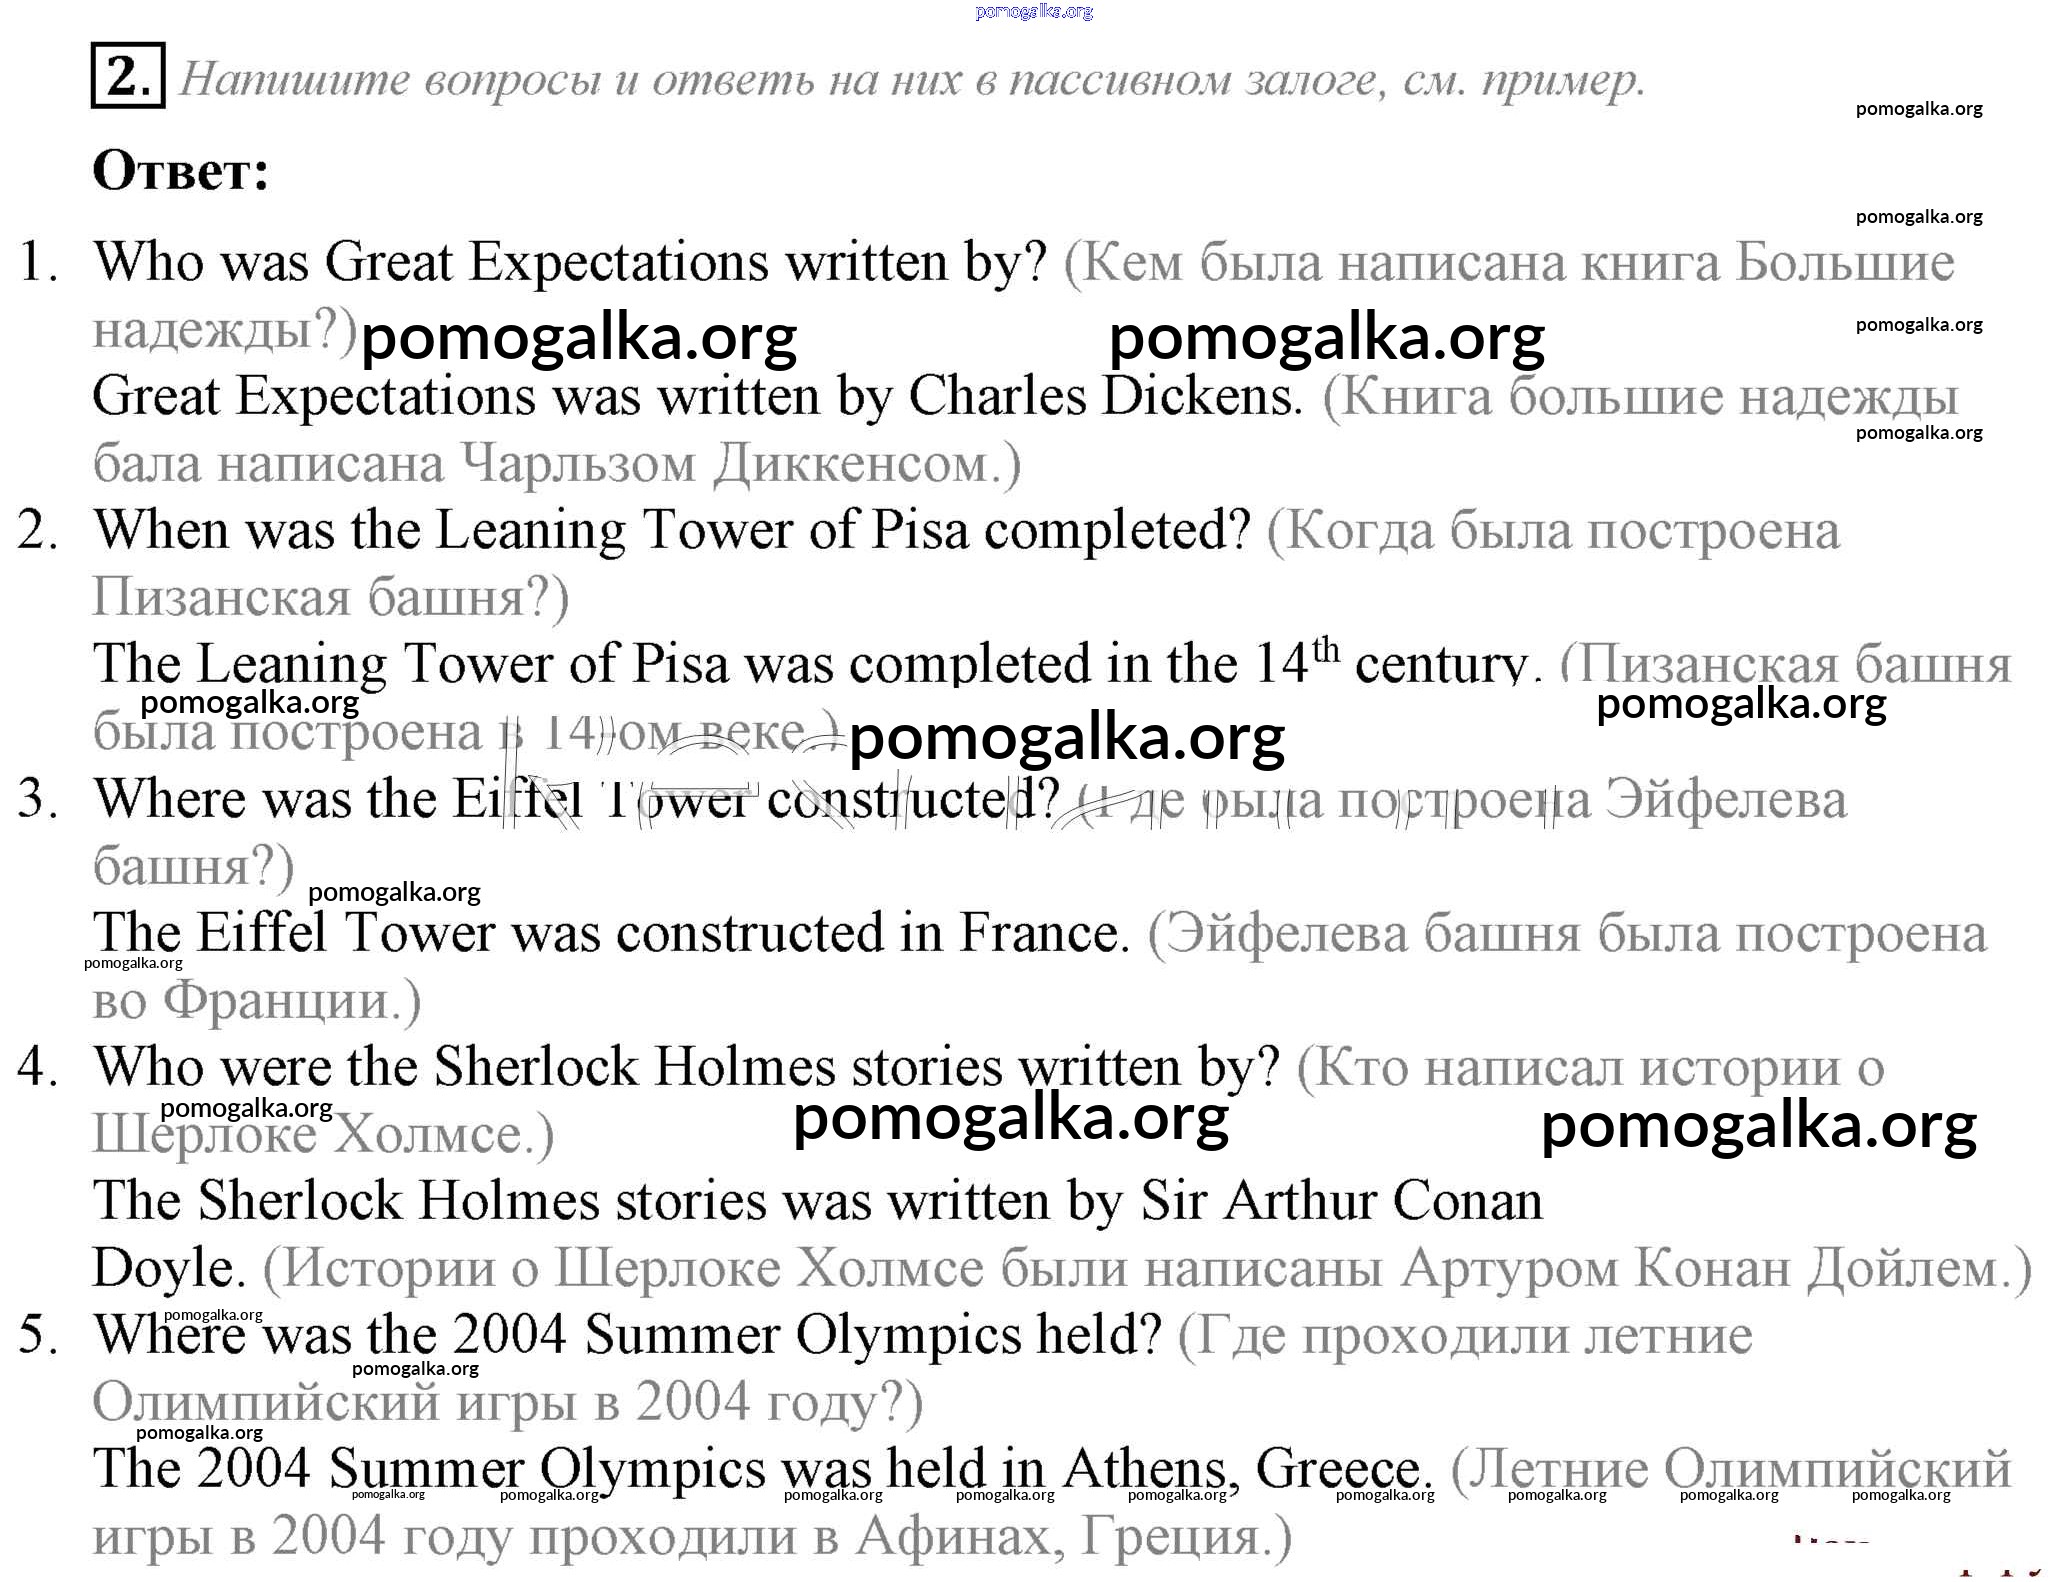Click the italic Russian task instruction line
Image resolution: width=2066 pixels, height=1582 pixels.
(910, 80)
